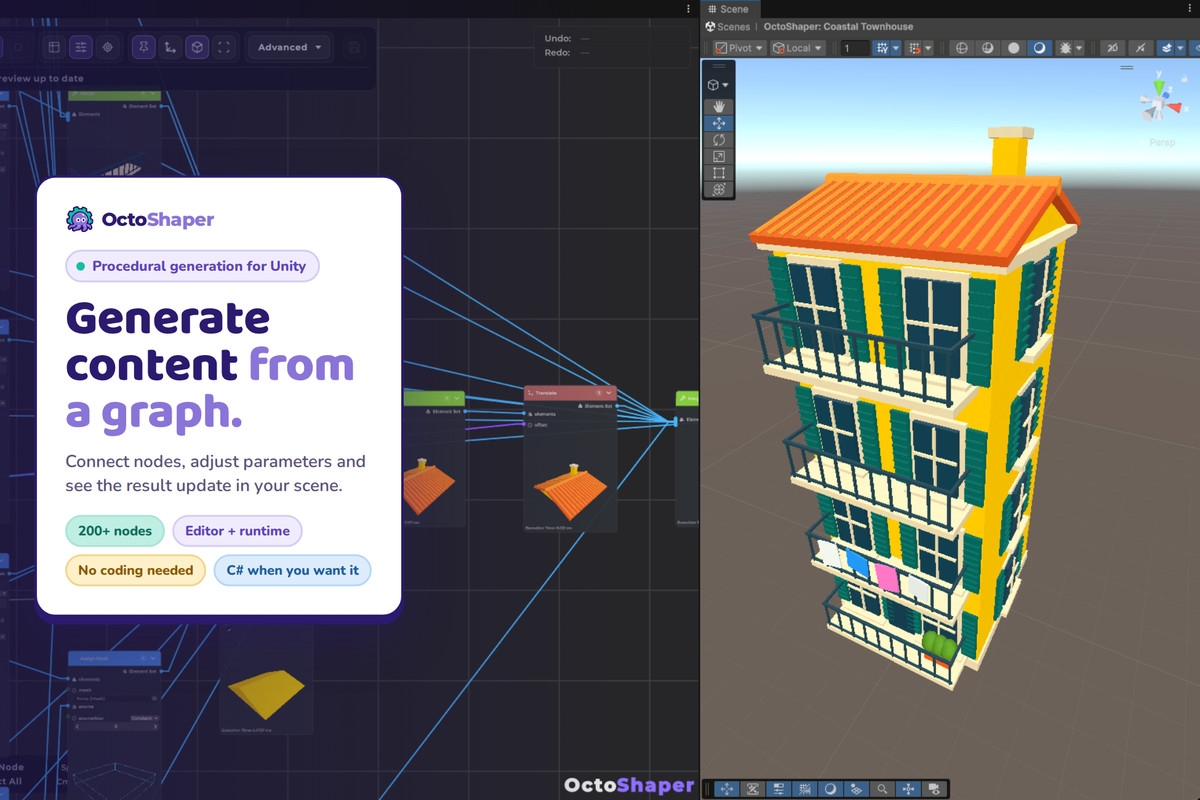Toggle grid visibility button in Scene toolbar
The height and width of the screenshot is (800, 1200).
click(x=882, y=48)
